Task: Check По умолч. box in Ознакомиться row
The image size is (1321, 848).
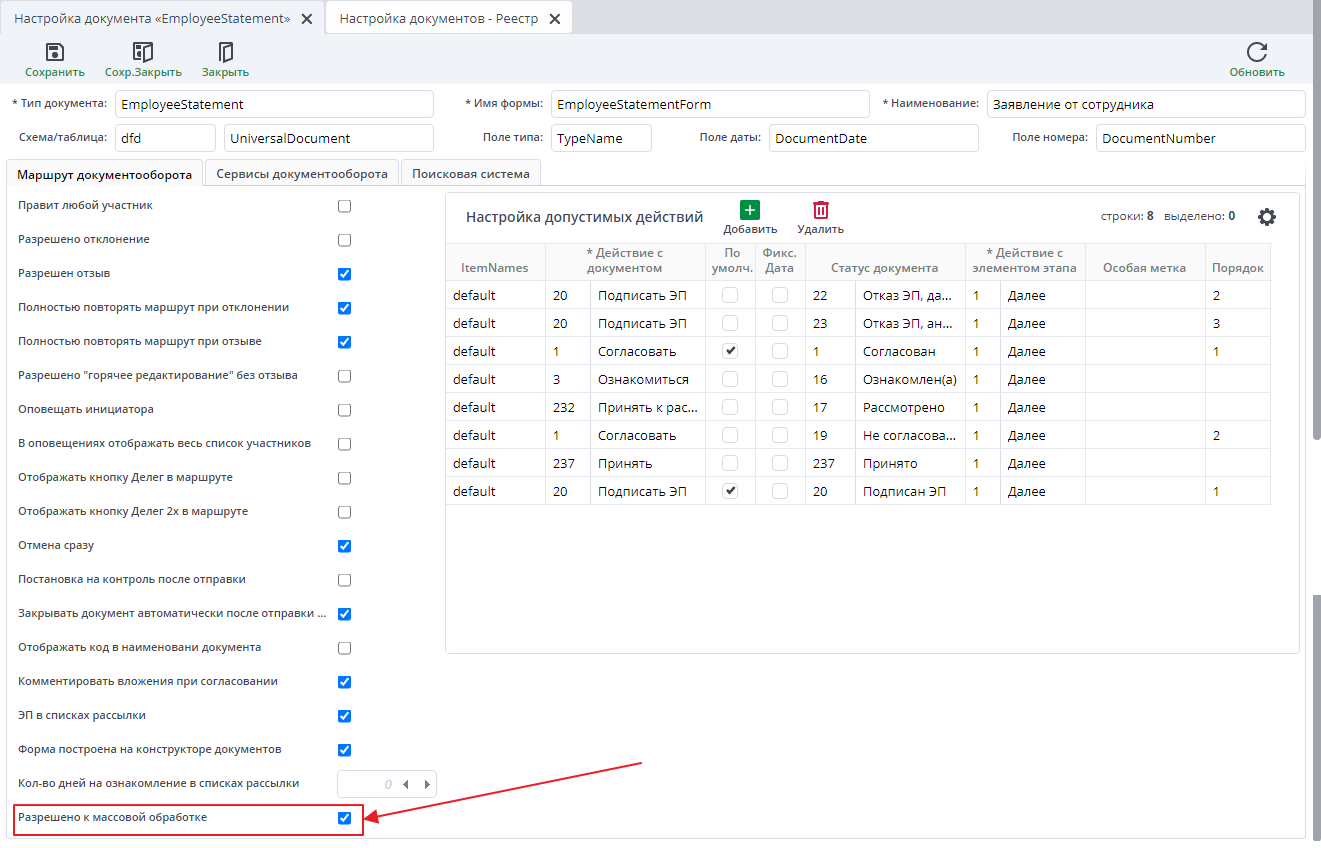Action: point(730,379)
